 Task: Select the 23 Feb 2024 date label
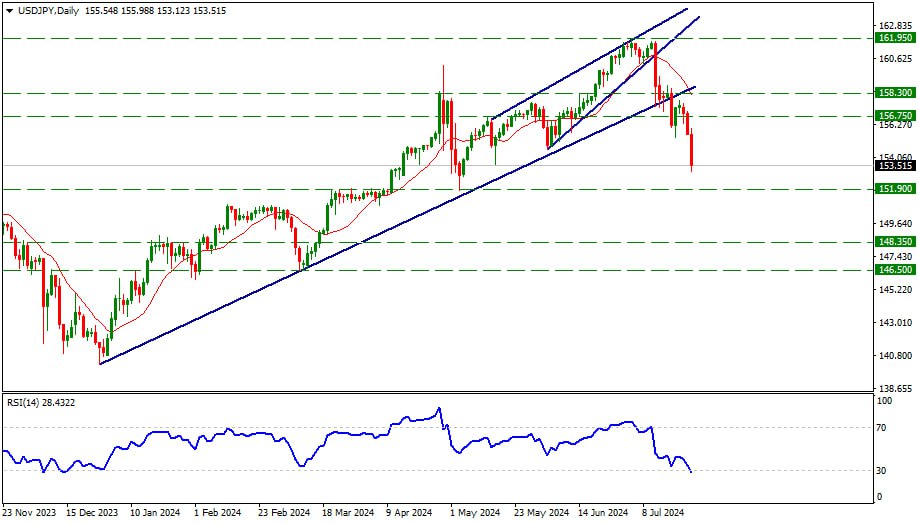tap(284, 513)
